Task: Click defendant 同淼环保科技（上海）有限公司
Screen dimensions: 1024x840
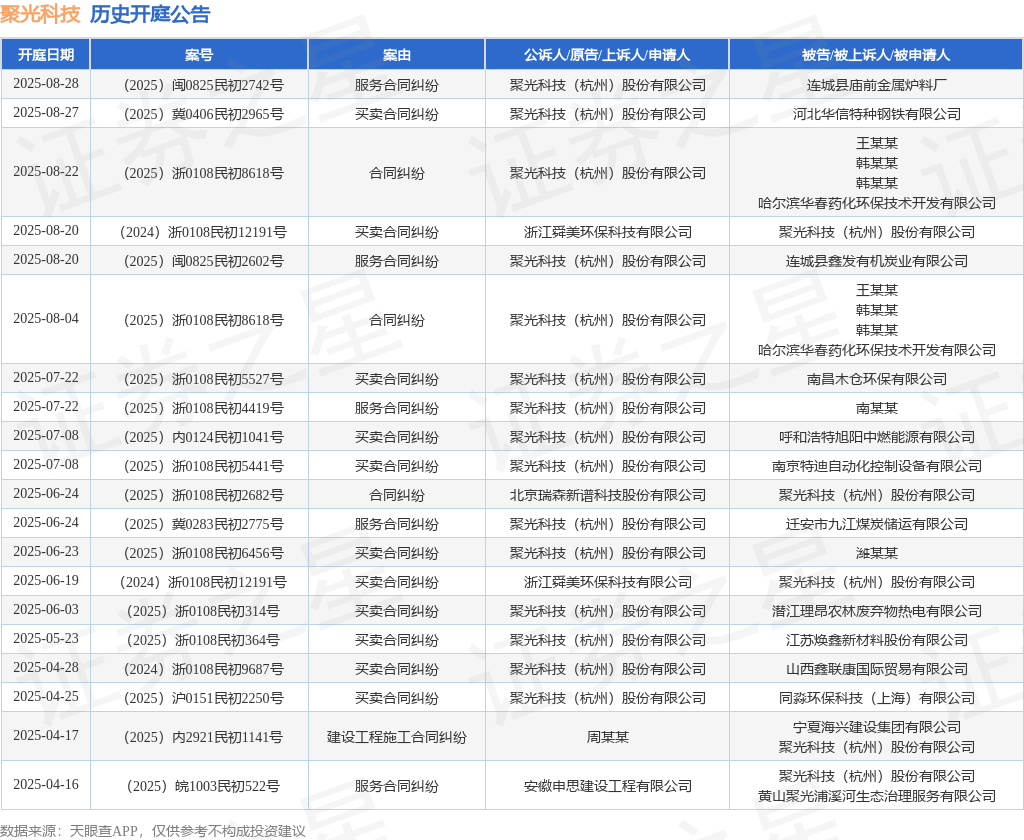Action: tap(876, 698)
